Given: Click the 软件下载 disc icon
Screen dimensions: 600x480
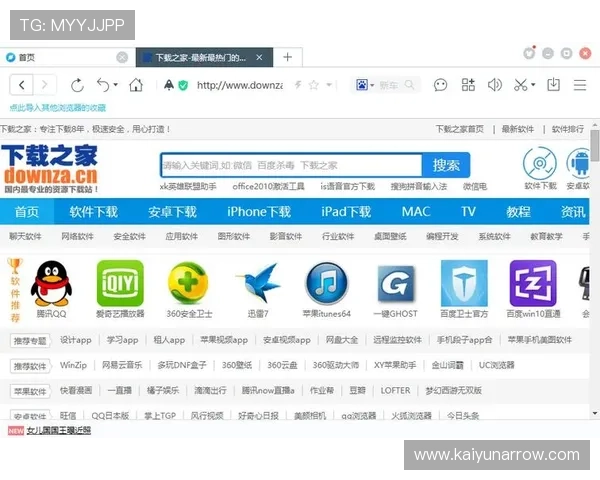Looking at the screenshot, I should [x=540, y=163].
